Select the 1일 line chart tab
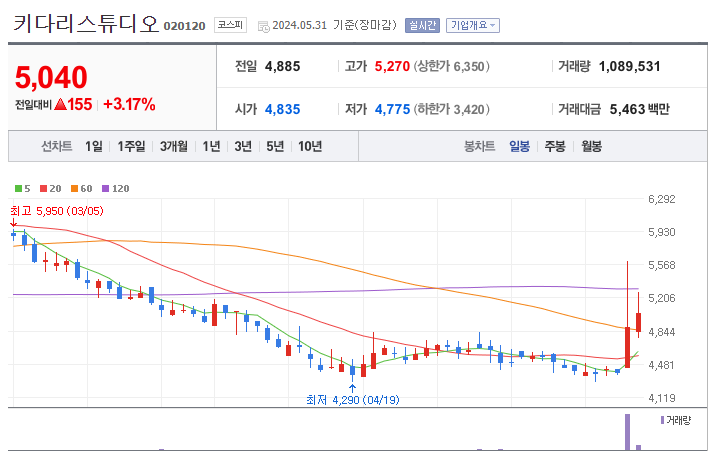This screenshot has height=451, width=708. [x=94, y=146]
